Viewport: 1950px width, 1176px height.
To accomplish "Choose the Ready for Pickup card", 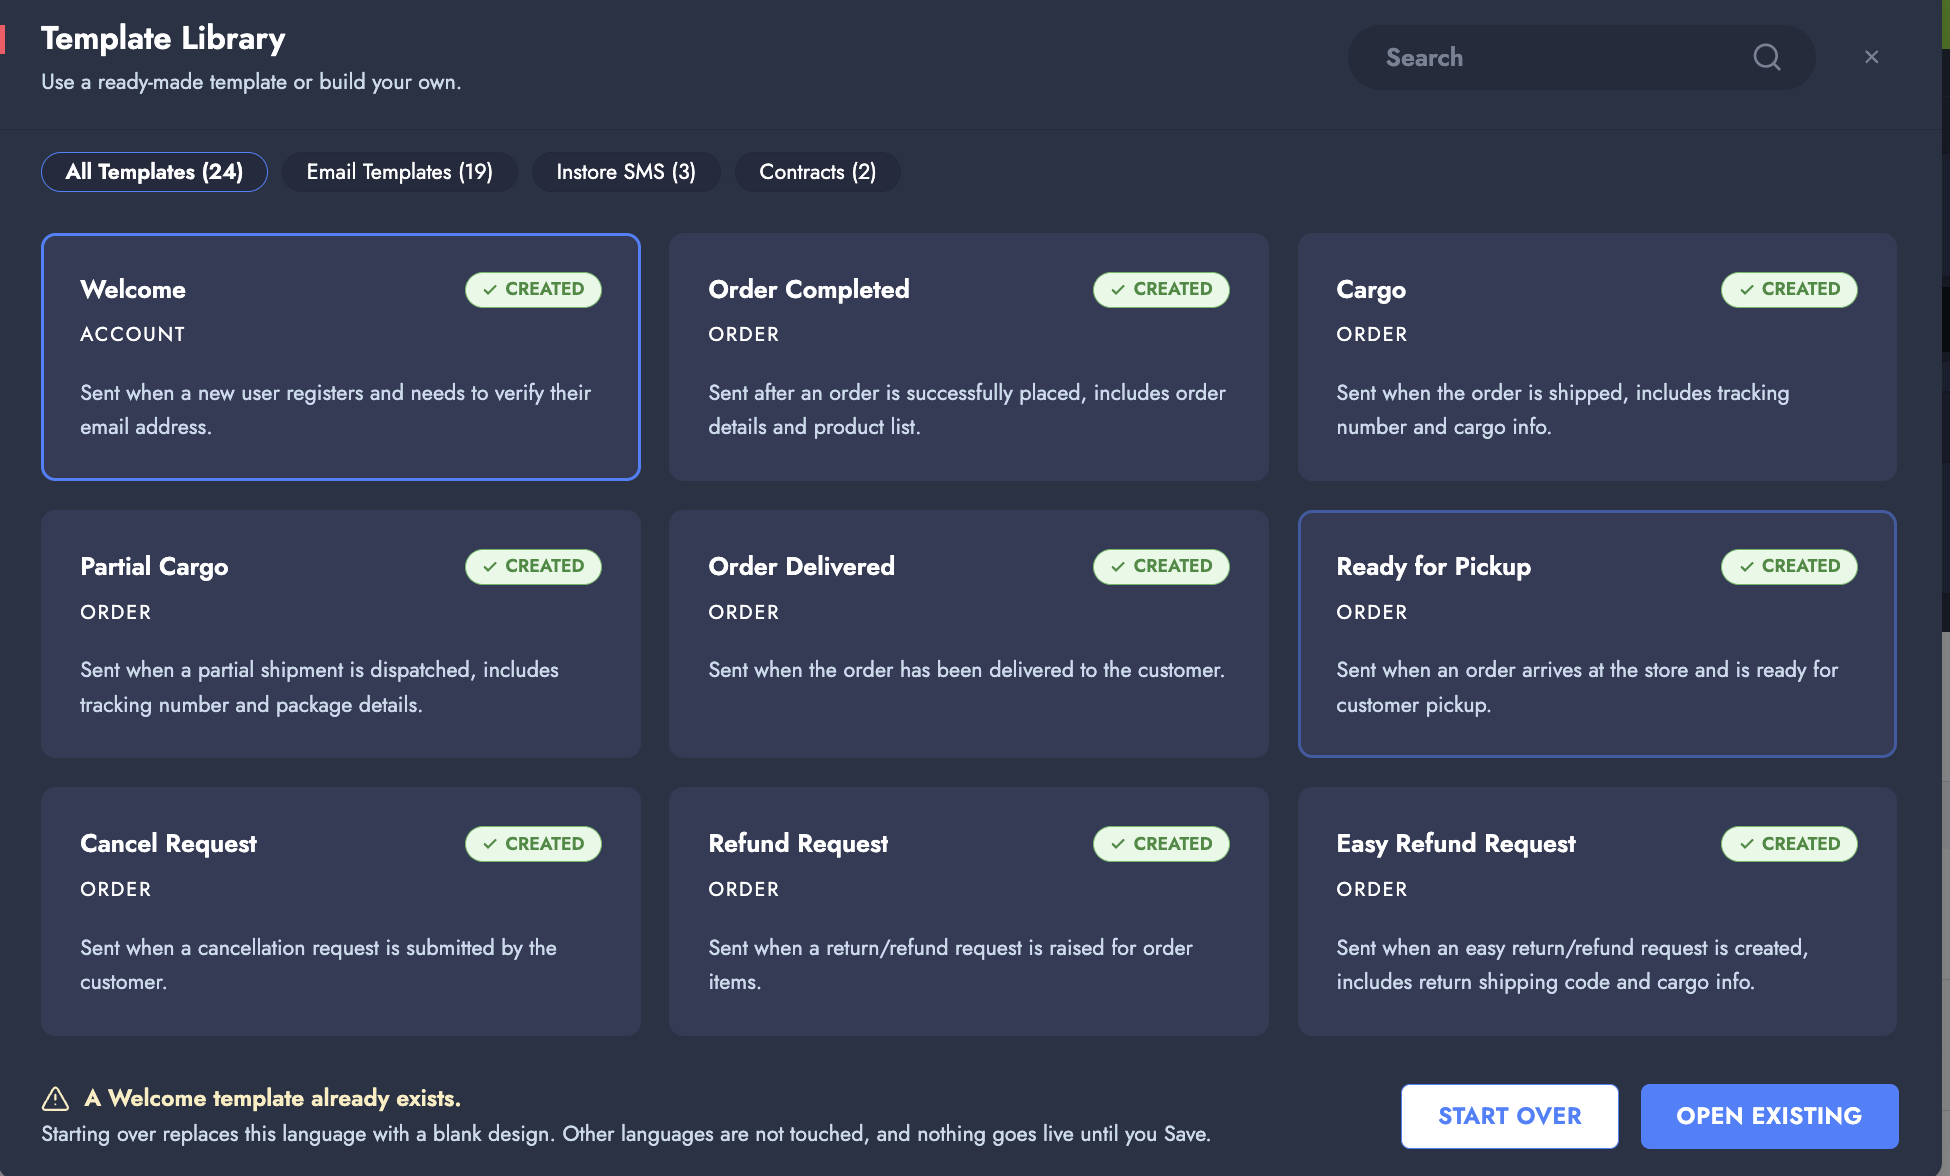I will point(1597,634).
